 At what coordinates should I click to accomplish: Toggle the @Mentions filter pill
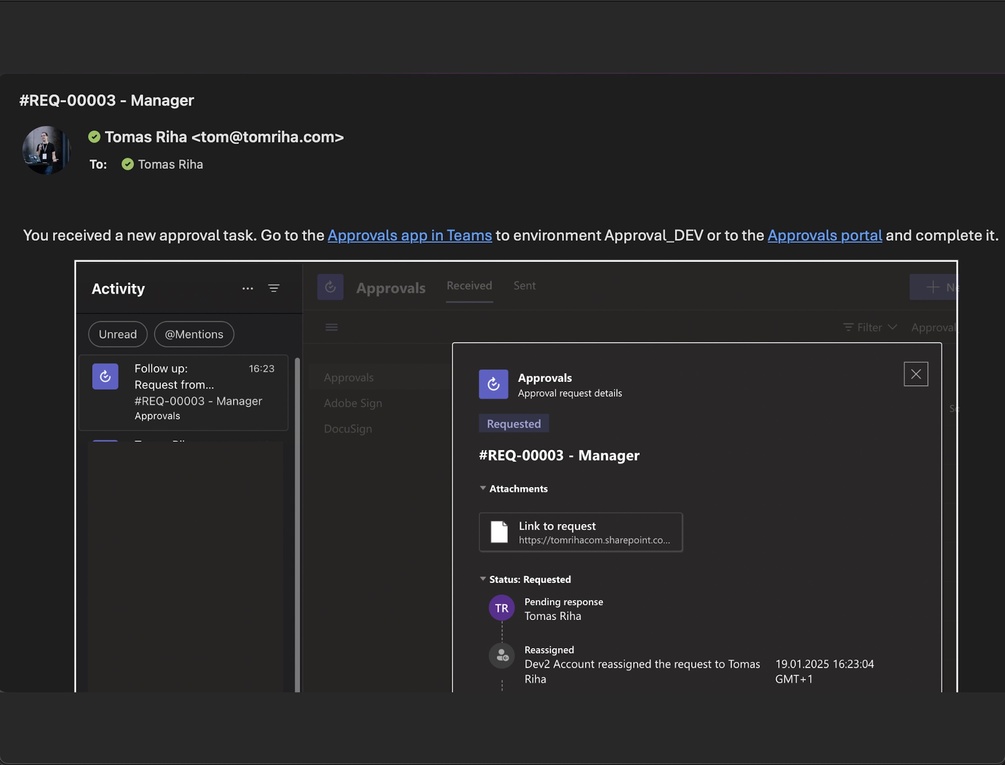click(x=194, y=334)
